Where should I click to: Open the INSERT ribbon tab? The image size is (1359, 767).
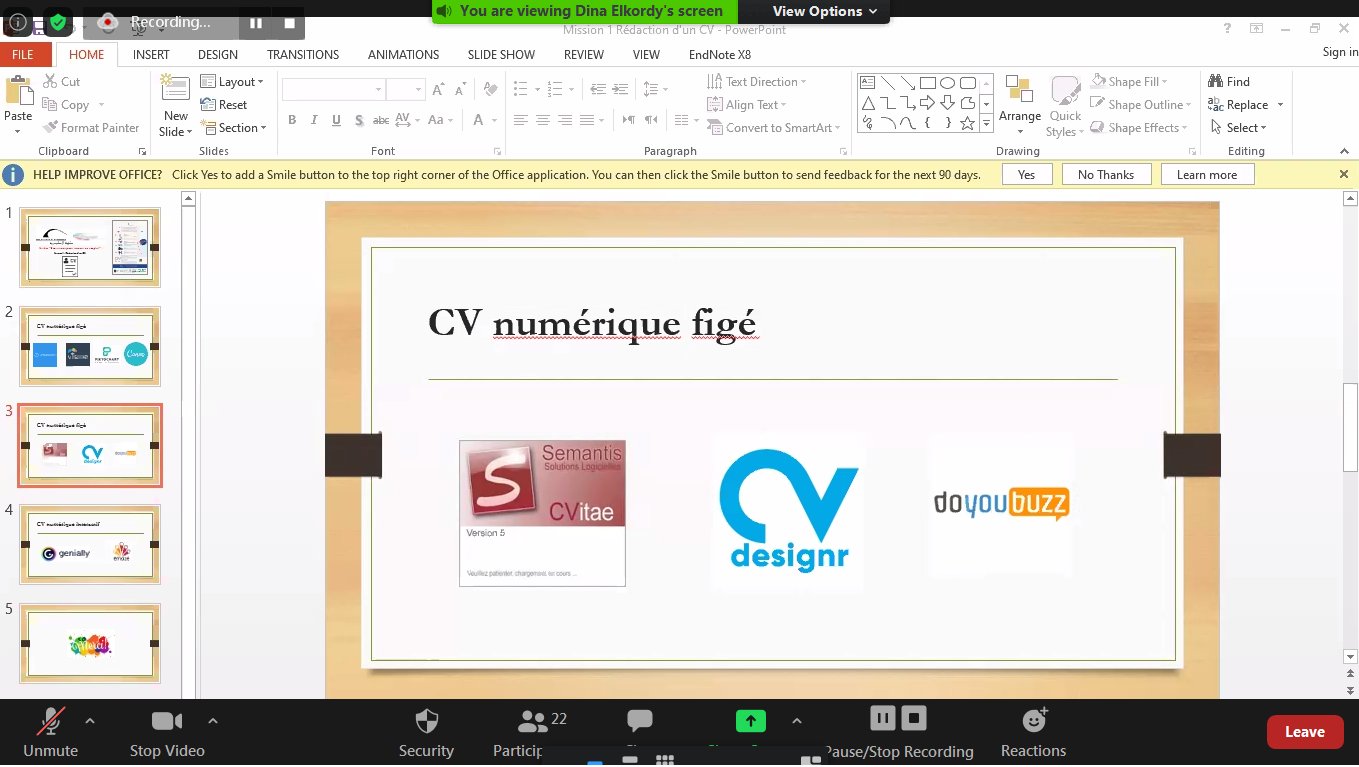151,55
